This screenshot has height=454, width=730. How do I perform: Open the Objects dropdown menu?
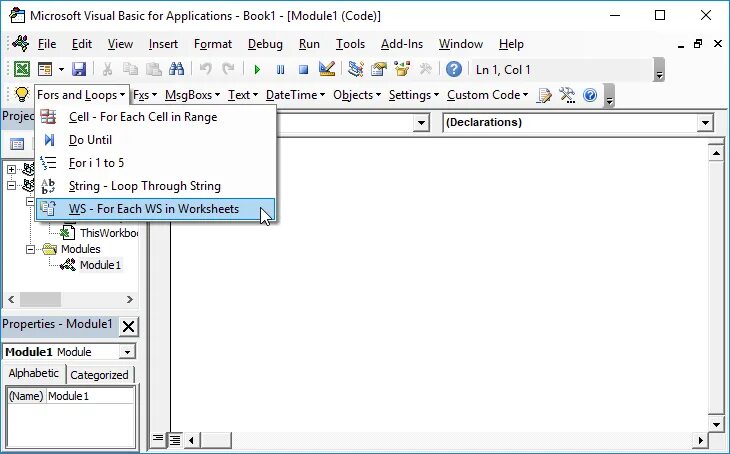pos(357,95)
